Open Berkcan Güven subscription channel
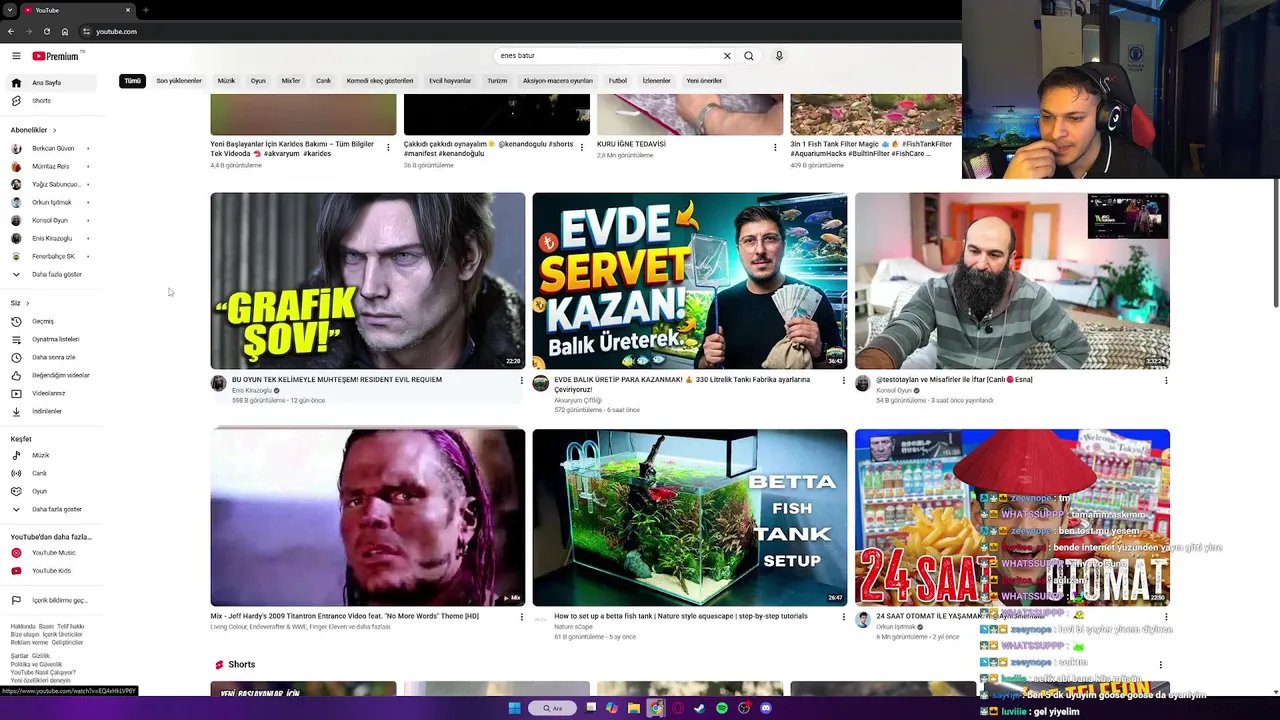The width and height of the screenshot is (1280, 720). (x=52, y=148)
